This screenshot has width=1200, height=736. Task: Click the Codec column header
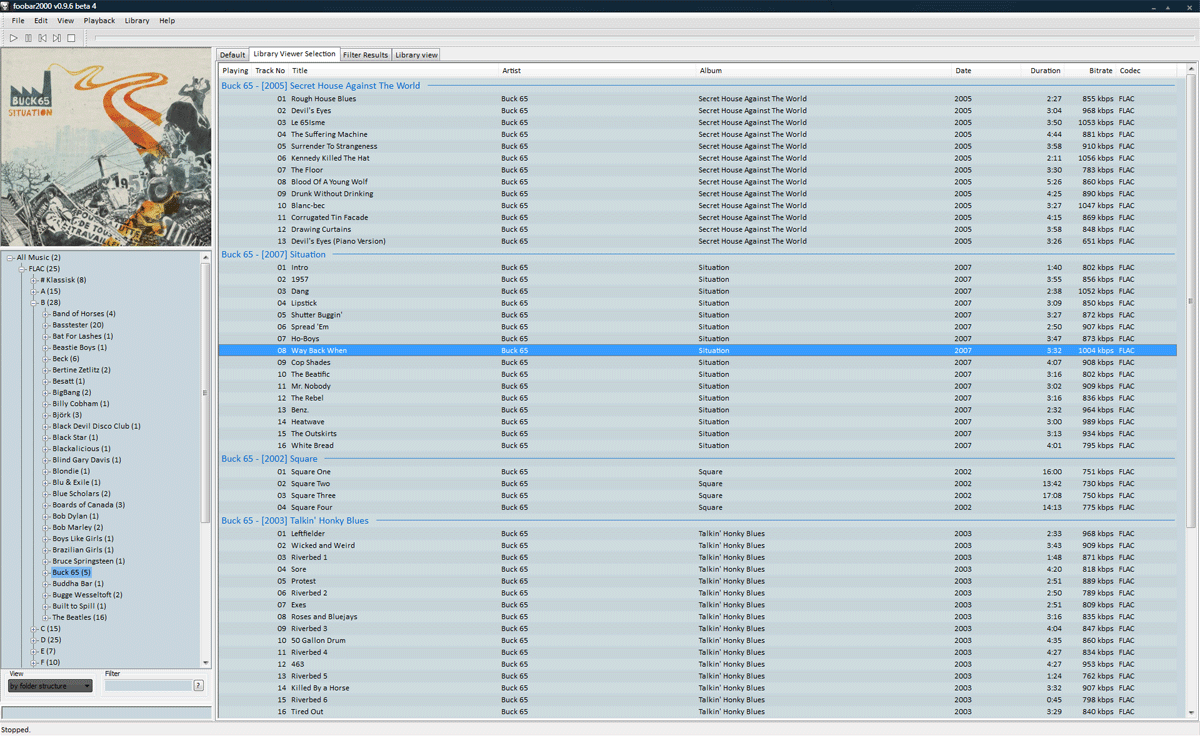(1146, 71)
